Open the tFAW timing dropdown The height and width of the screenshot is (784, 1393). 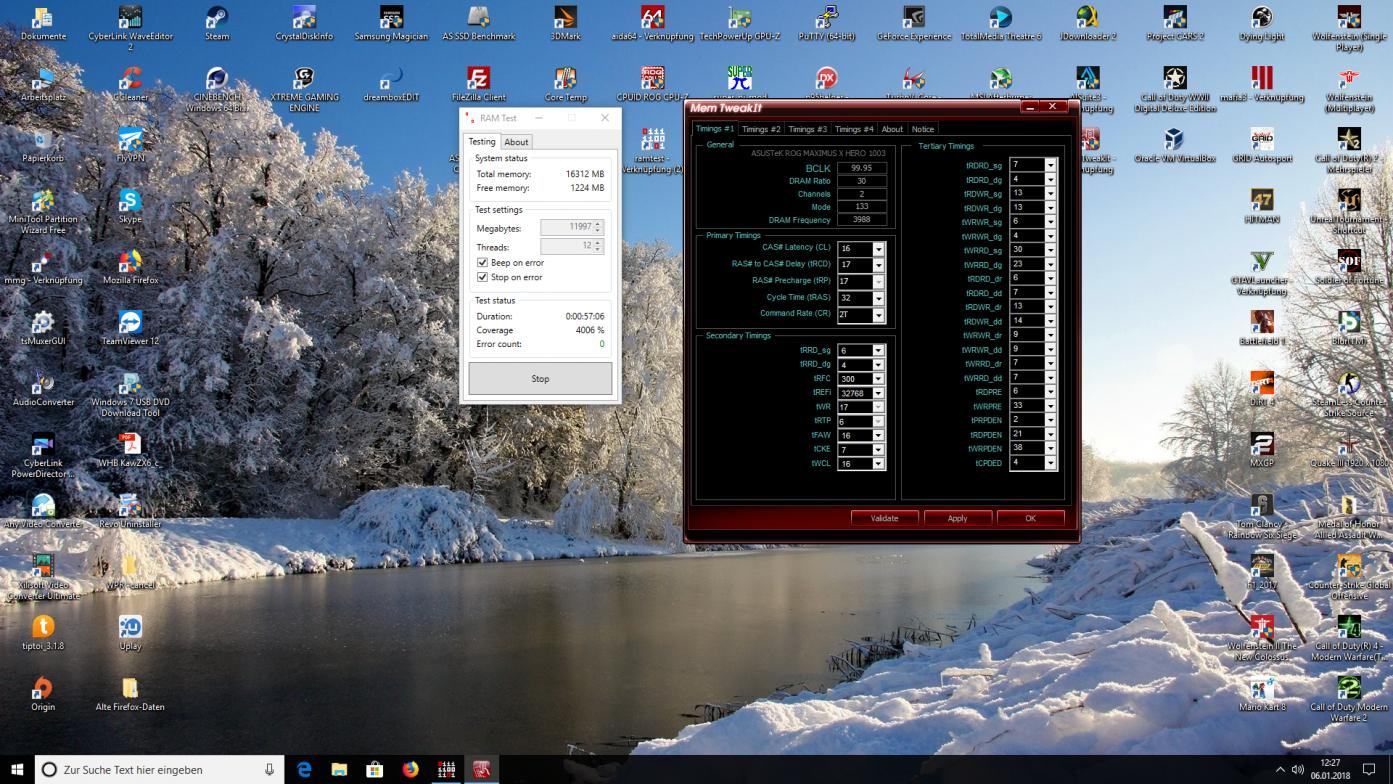click(878, 435)
